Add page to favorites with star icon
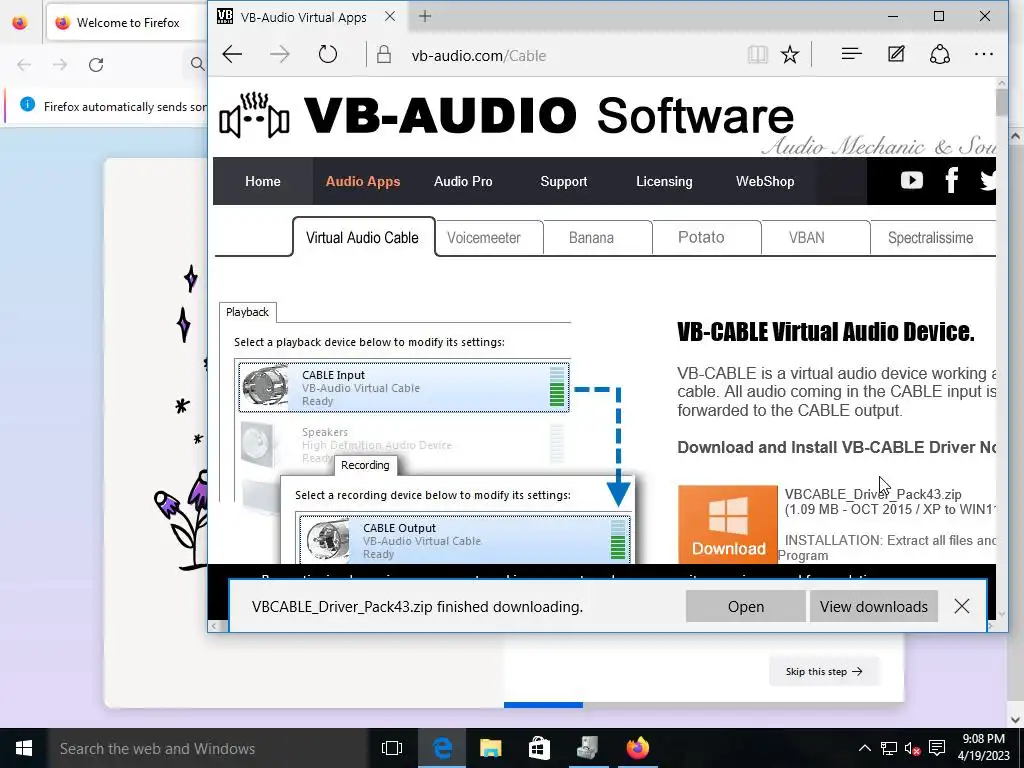 coord(790,55)
